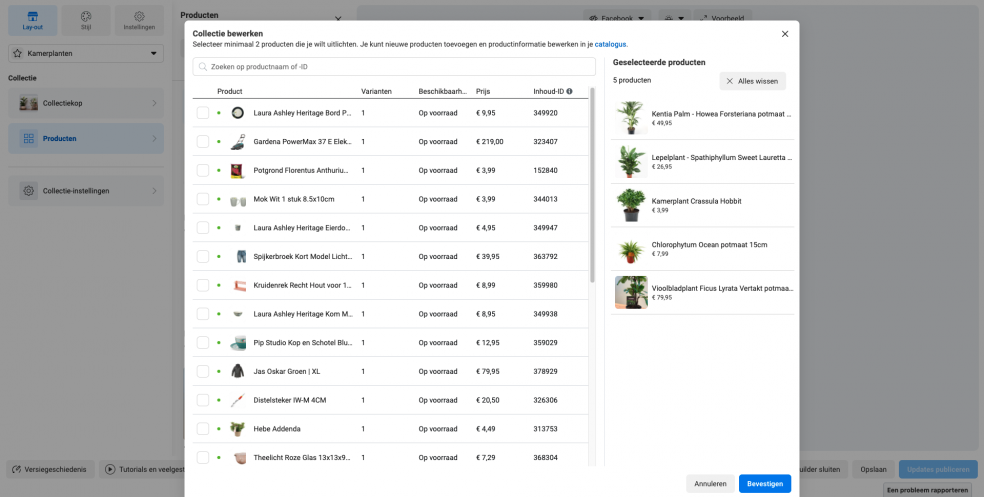Click Een probleem rapporteren
This screenshot has height=497, width=984.
[928, 489]
